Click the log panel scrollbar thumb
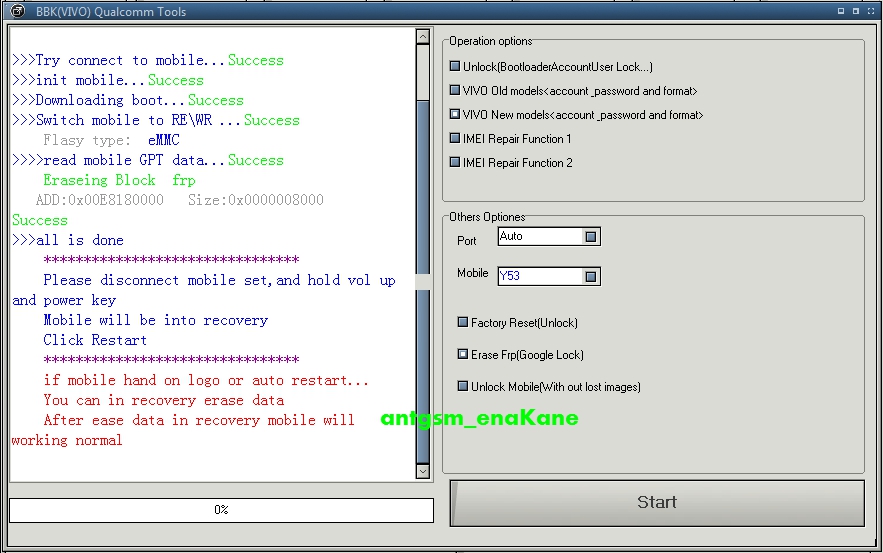 point(423,282)
